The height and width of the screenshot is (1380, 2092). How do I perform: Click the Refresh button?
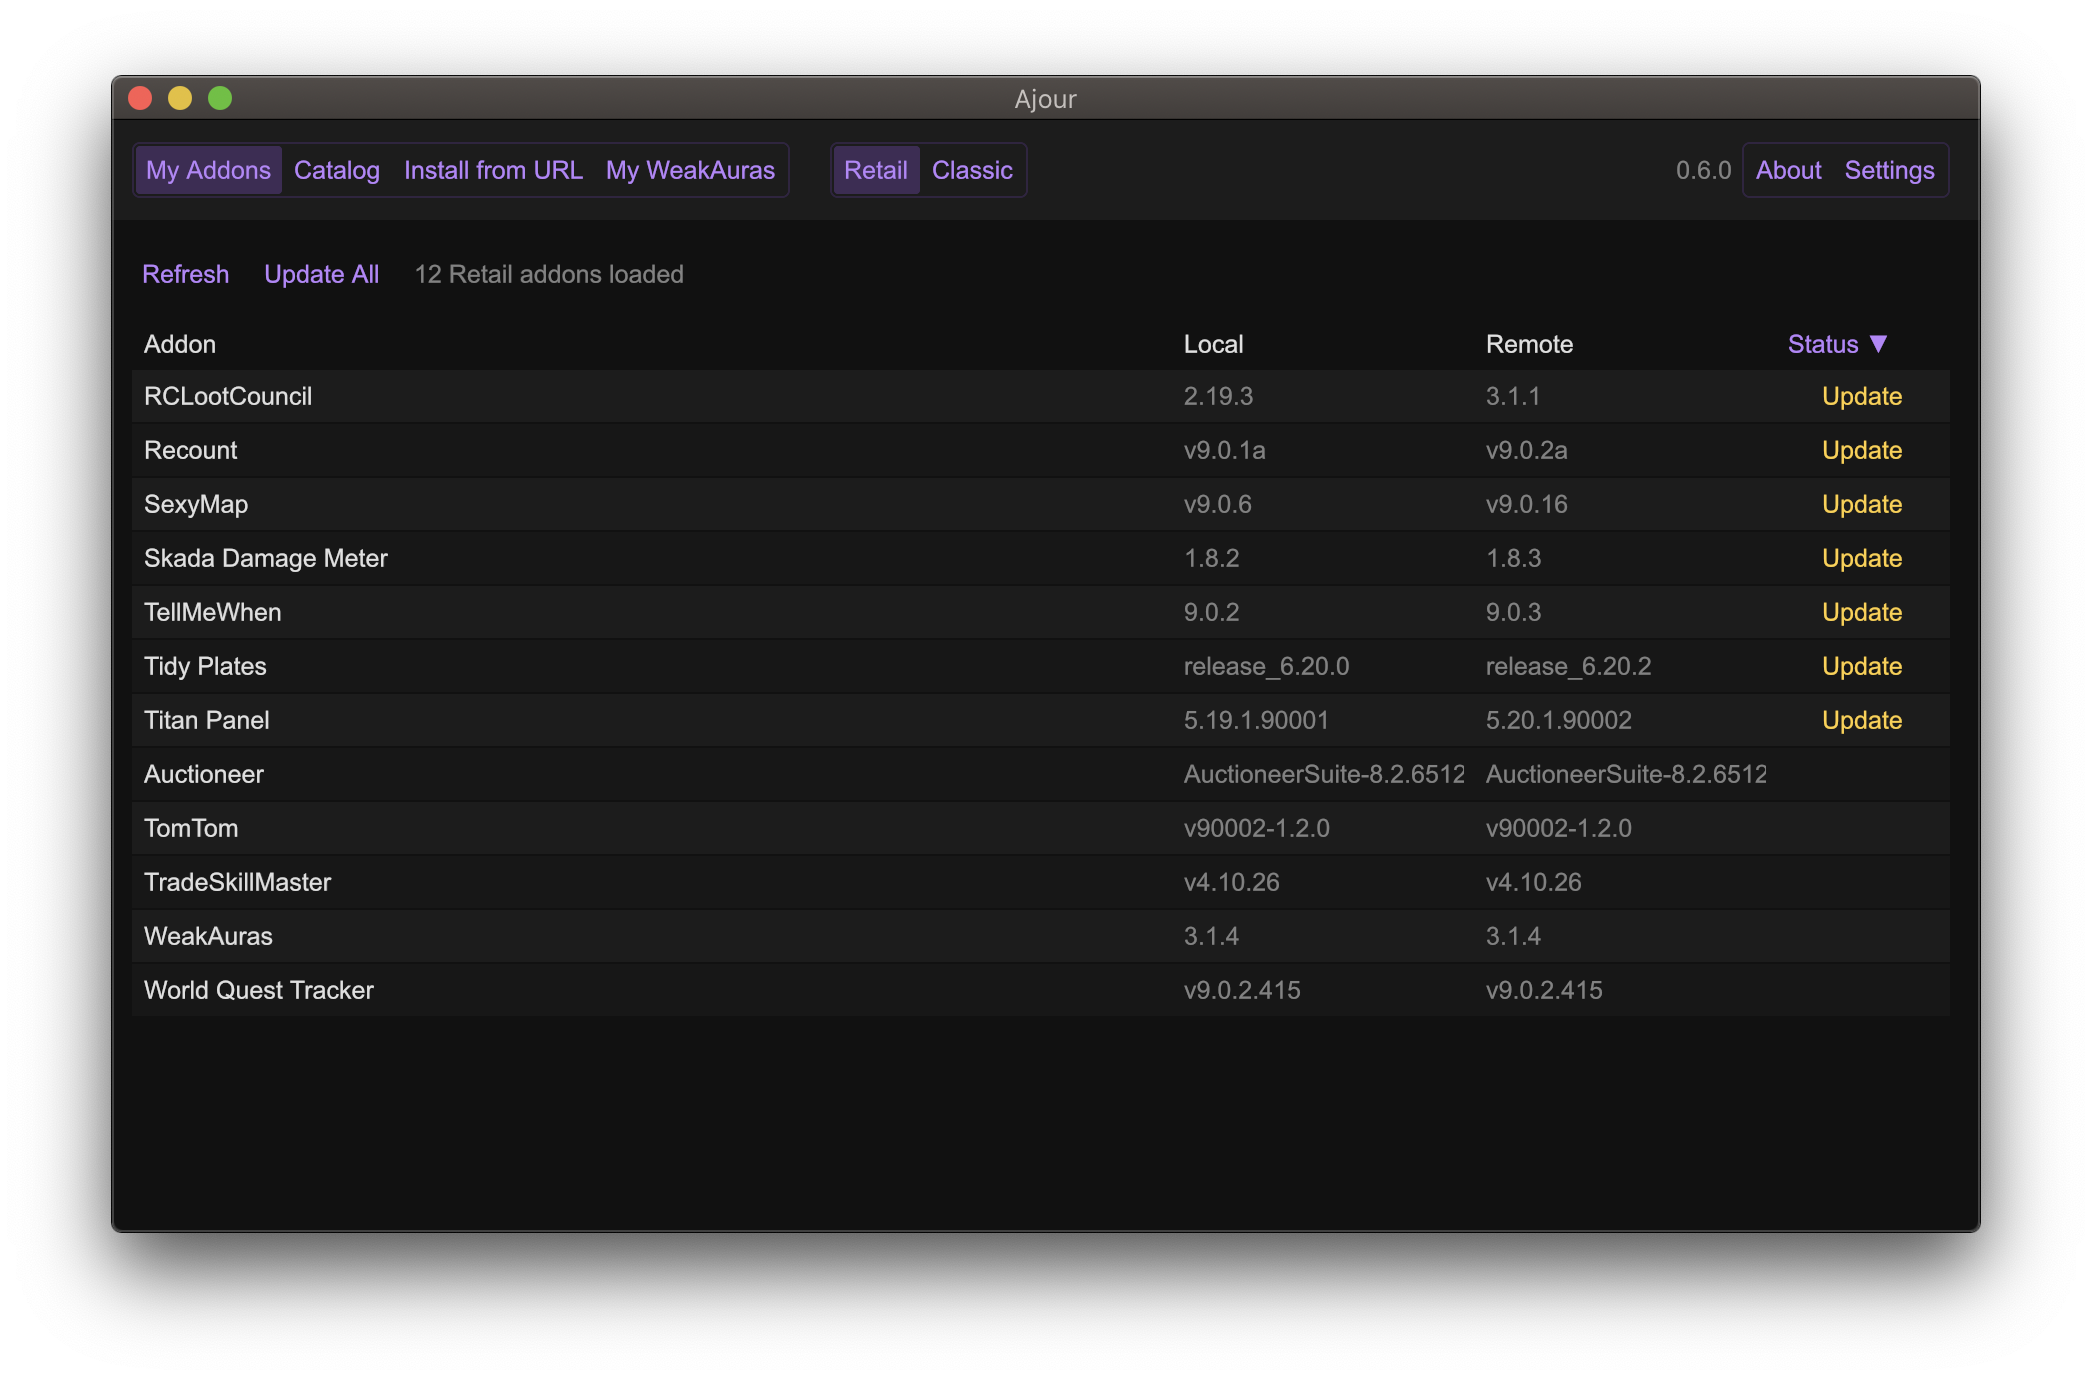pos(186,274)
